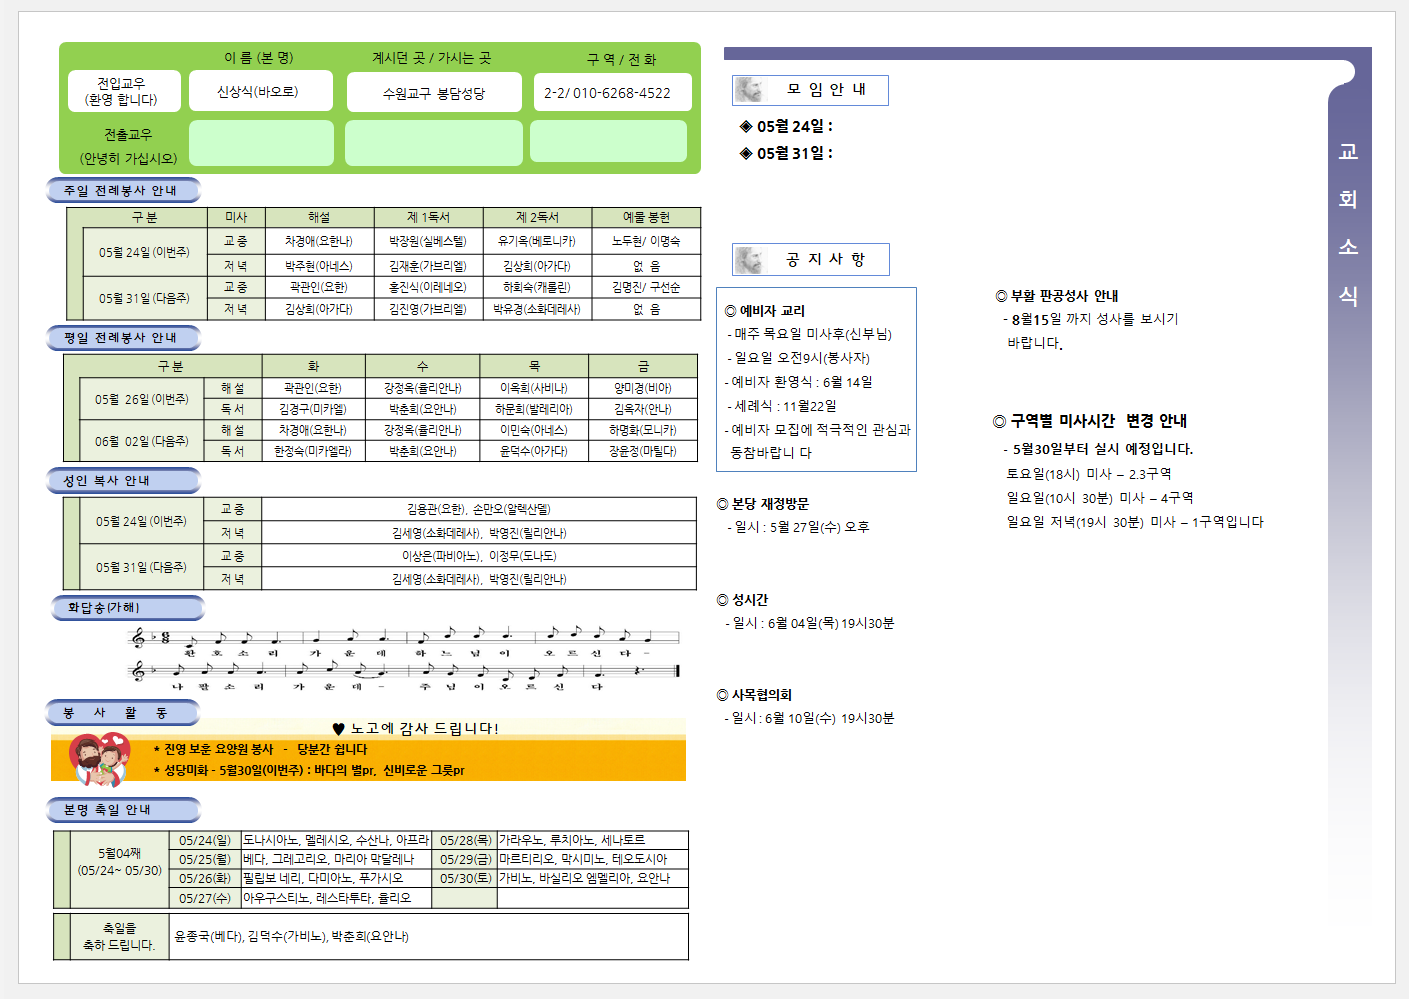Click the feast names 필립보 네리, 다미아노, 푸가시오
The width and height of the screenshot is (1409, 999).
point(323,878)
